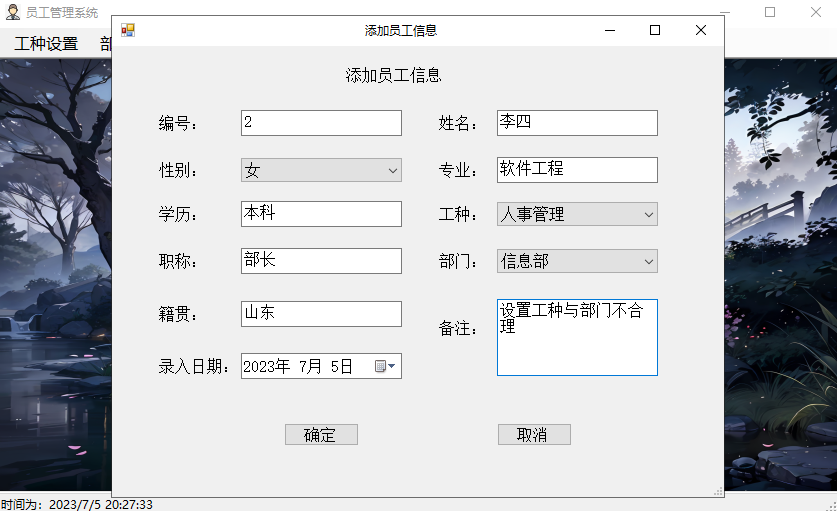Screen dimensions: 837x511
Task: Click the 编号 number input field
Action: point(321,123)
